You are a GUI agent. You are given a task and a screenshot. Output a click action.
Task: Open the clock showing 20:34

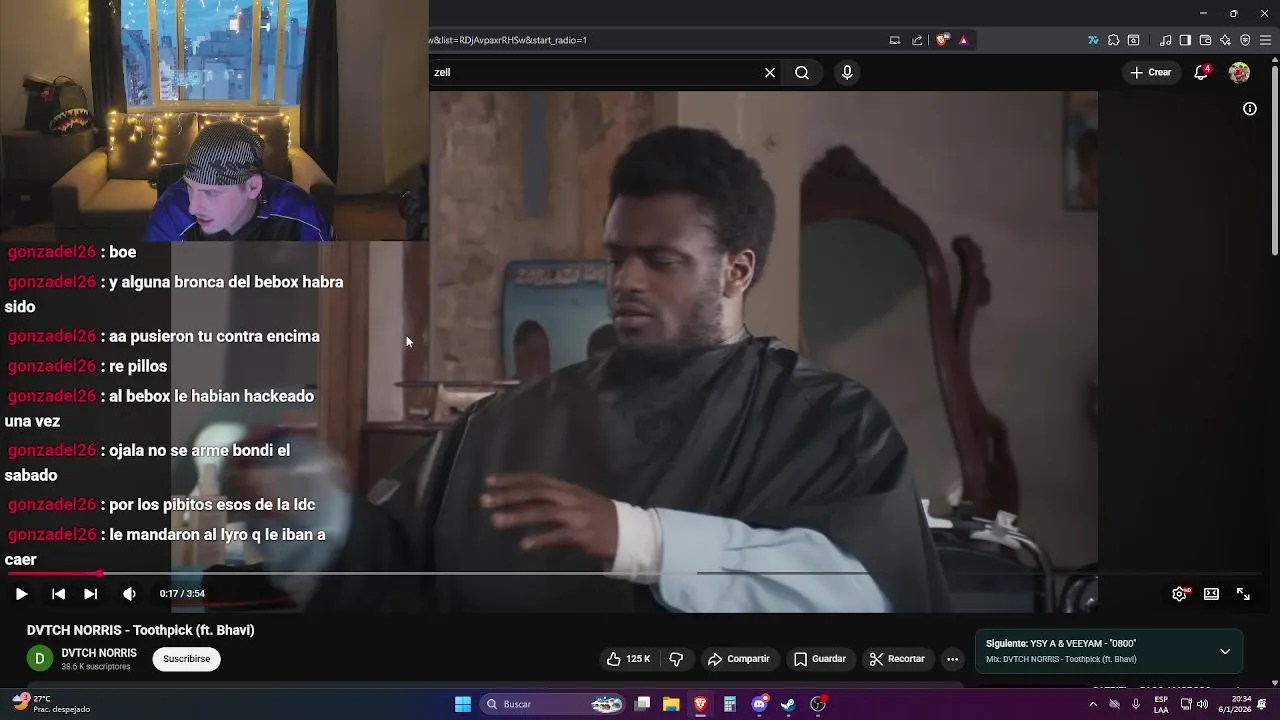tap(1235, 704)
